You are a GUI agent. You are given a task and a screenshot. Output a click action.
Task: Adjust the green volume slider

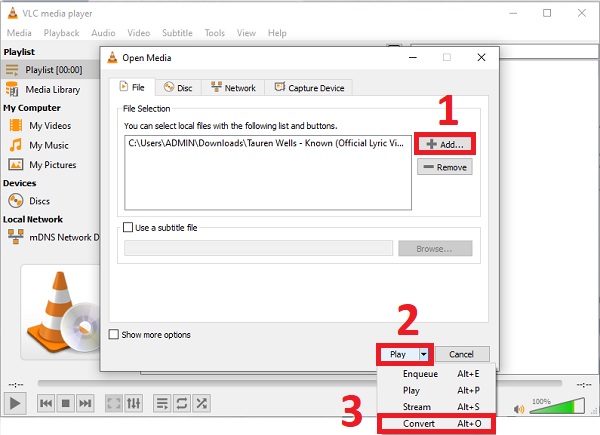tap(557, 406)
